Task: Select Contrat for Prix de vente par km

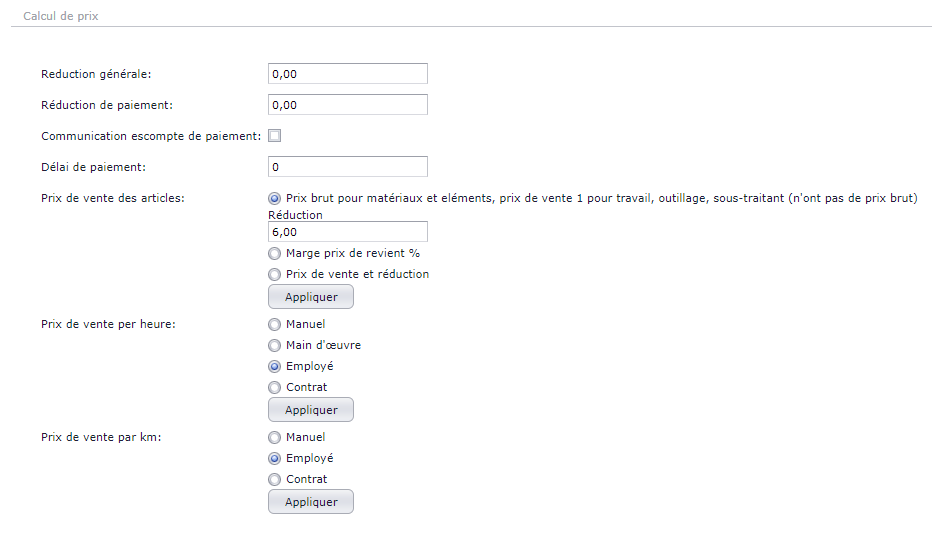Action: pyautogui.click(x=274, y=479)
